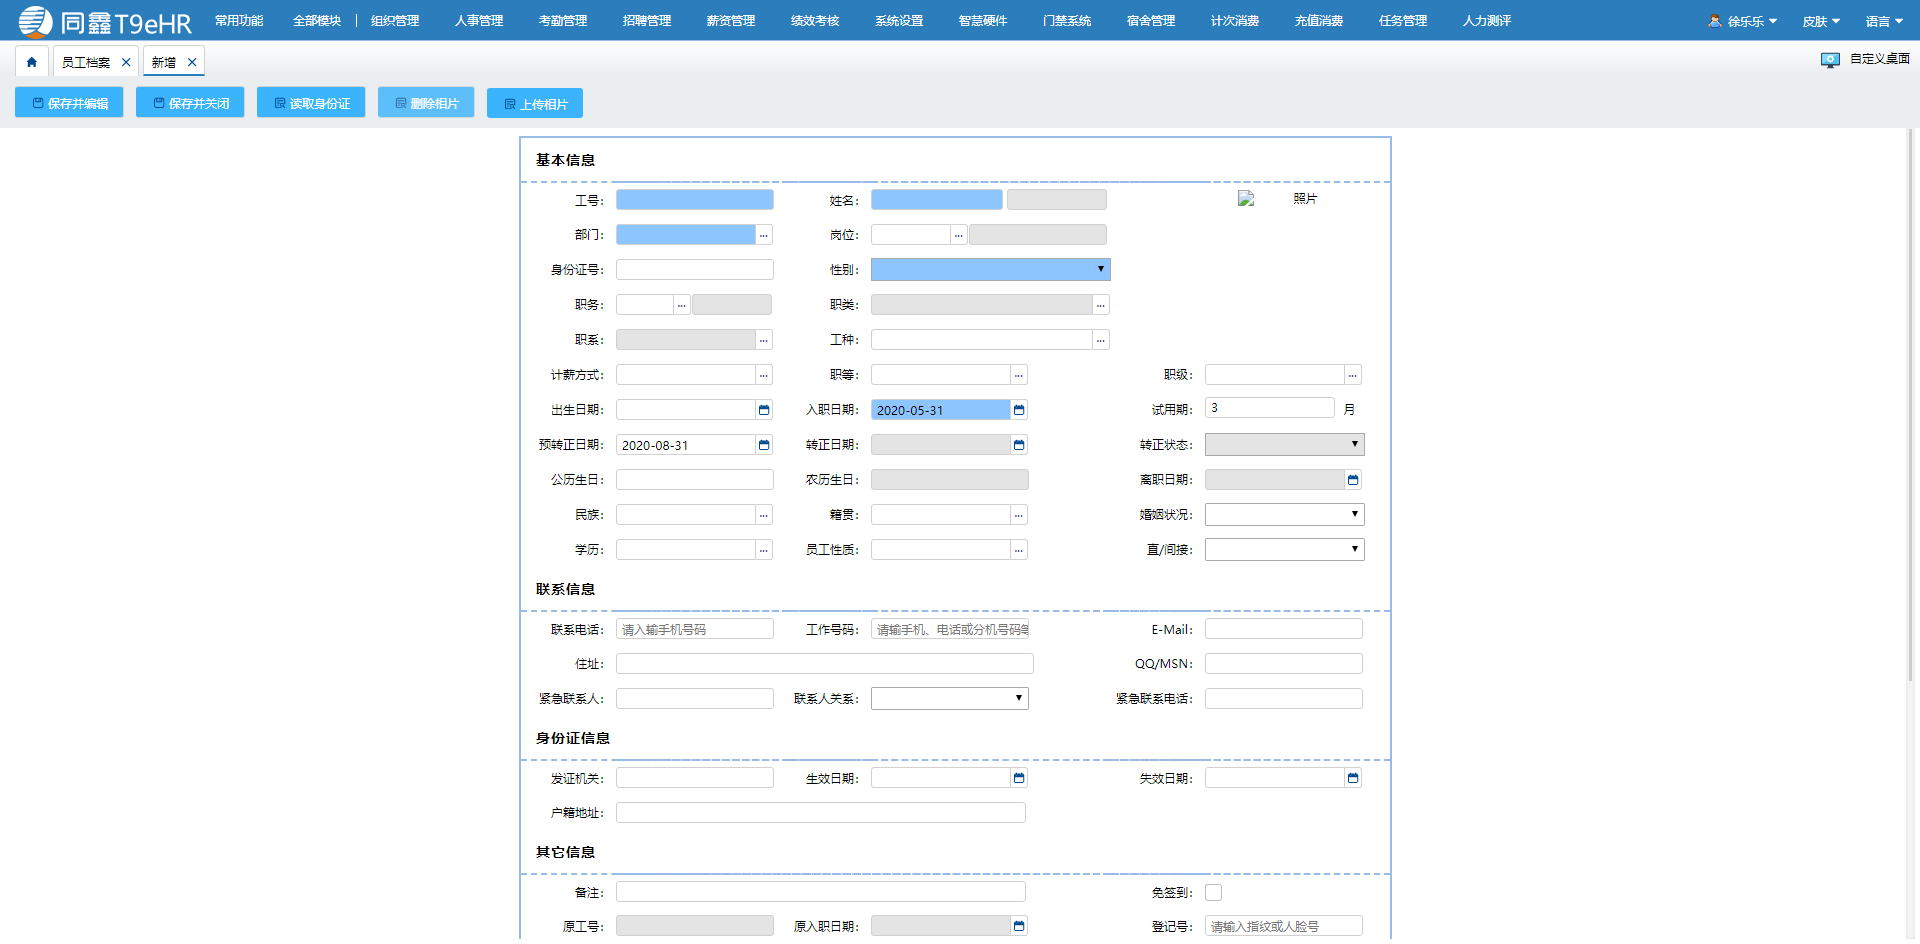Viewport: 1920px width, 944px height.
Task: Click the photo placeholder image
Action: click(1246, 199)
